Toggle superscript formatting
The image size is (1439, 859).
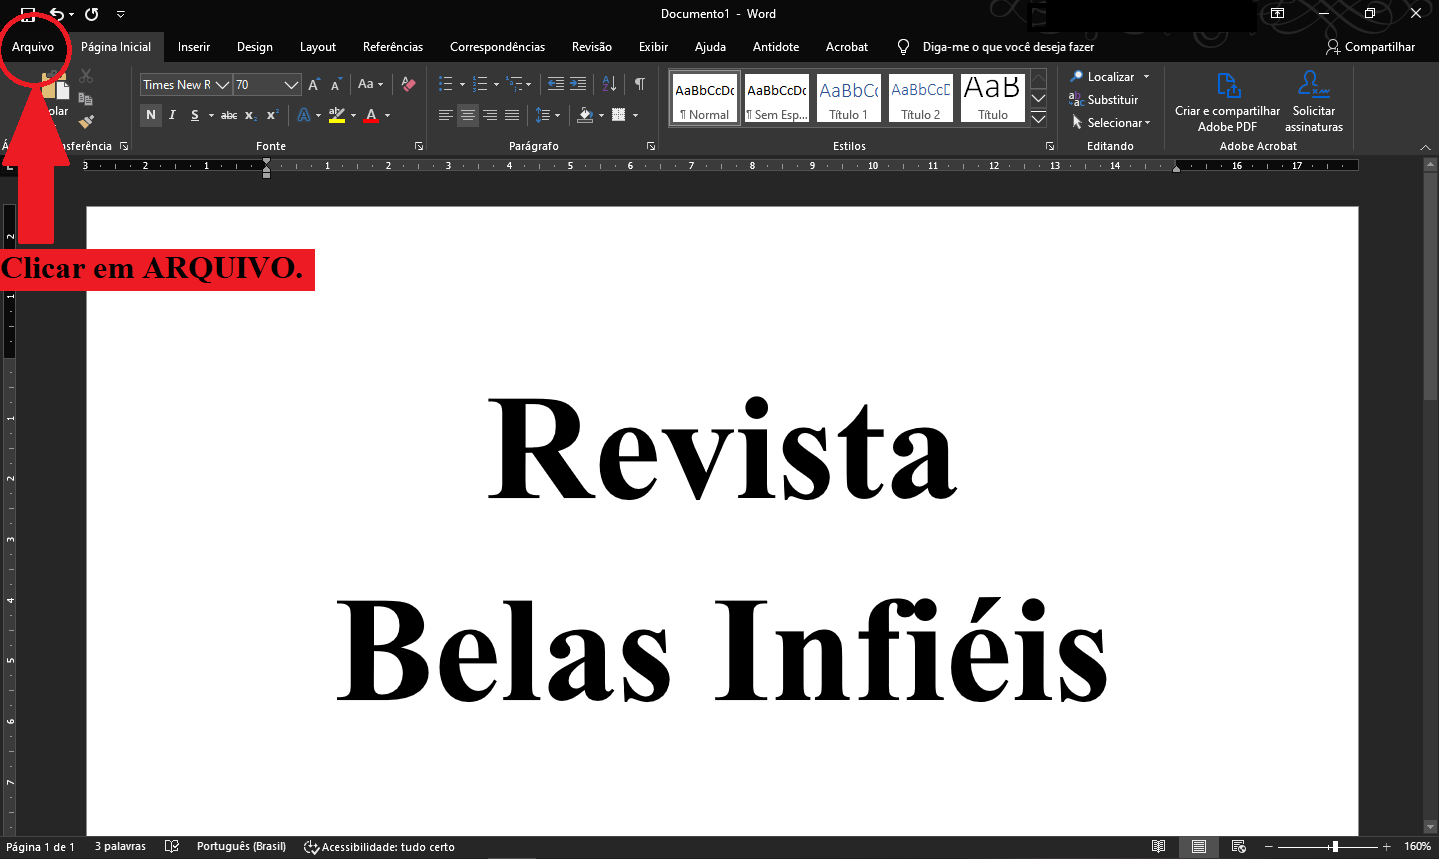pyautogui.click(x=272, y=115)
